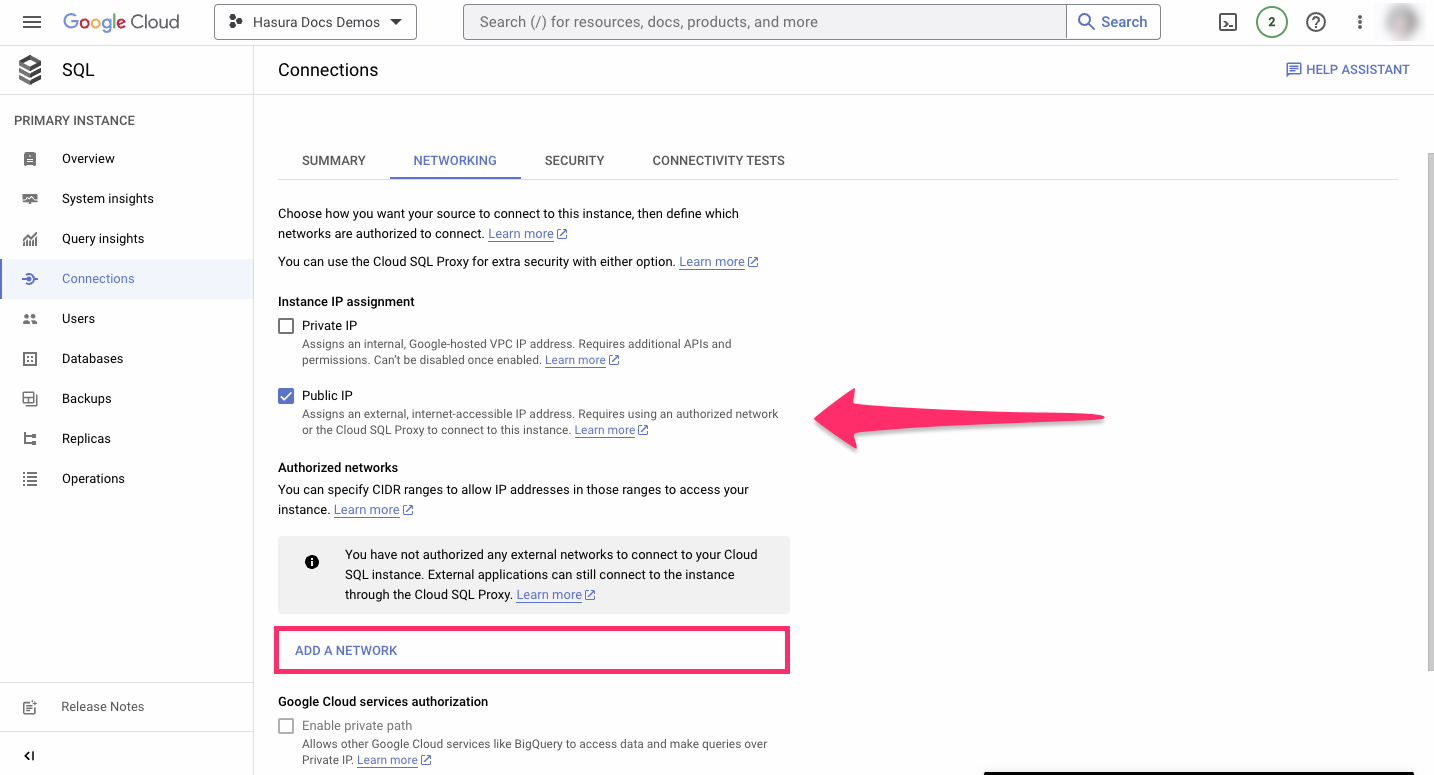Open the Connectivity Tests tab
This screenshot has height=775, width=1434.
coord(718,160)
